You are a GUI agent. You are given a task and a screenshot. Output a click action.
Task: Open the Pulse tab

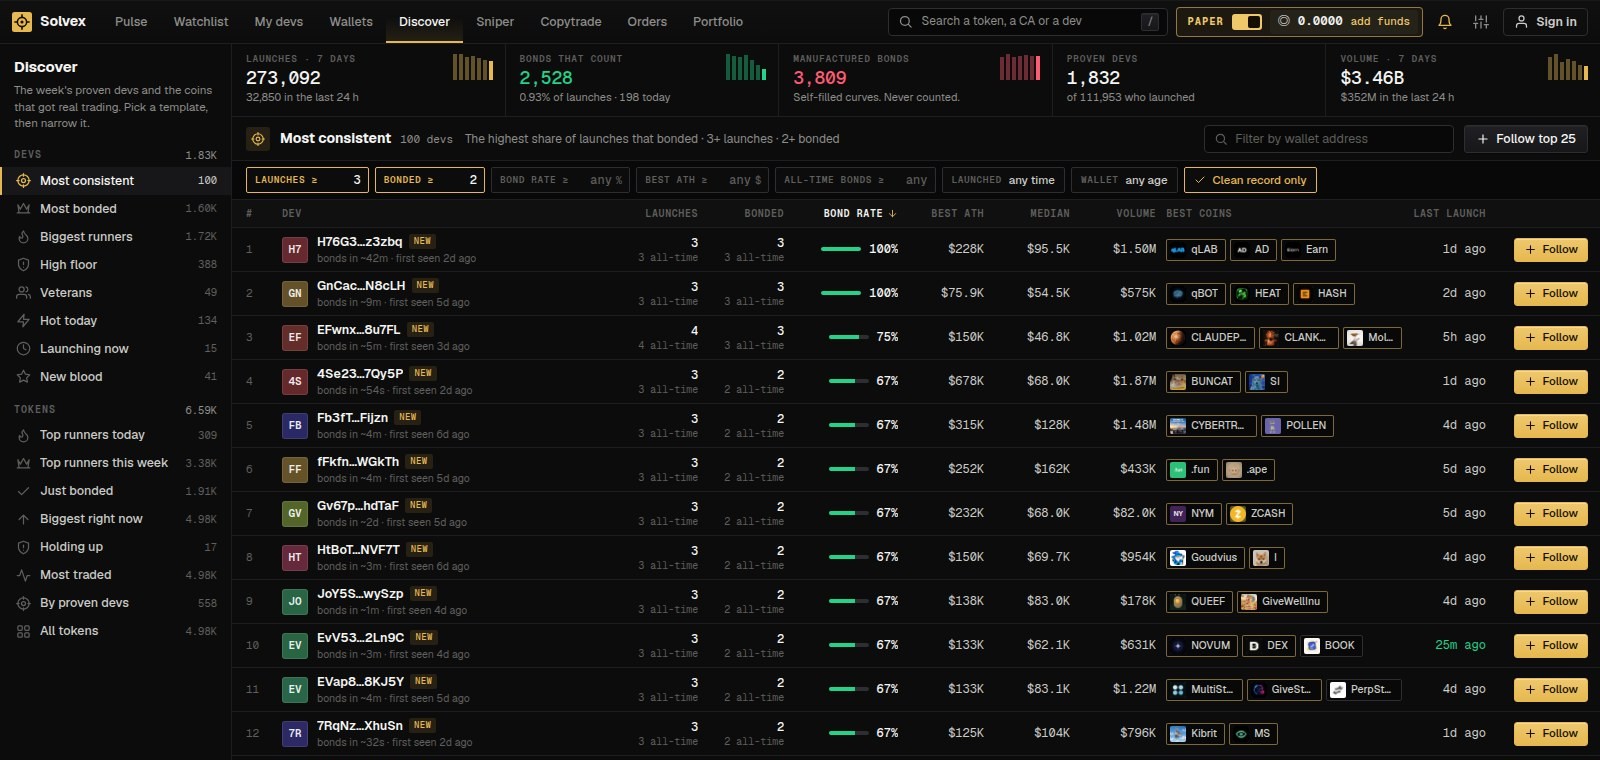pos(131,21)
